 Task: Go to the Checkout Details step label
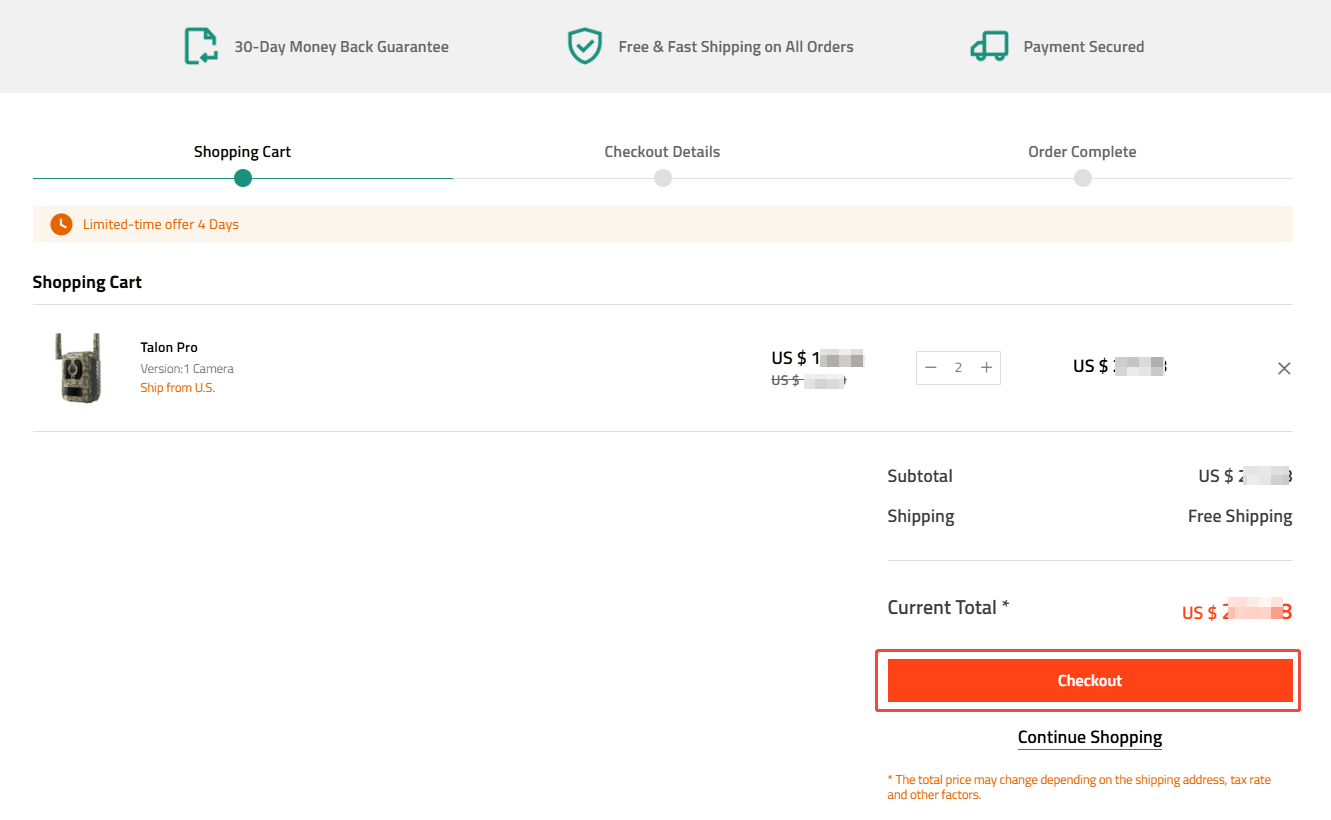[x=662, y=152]
